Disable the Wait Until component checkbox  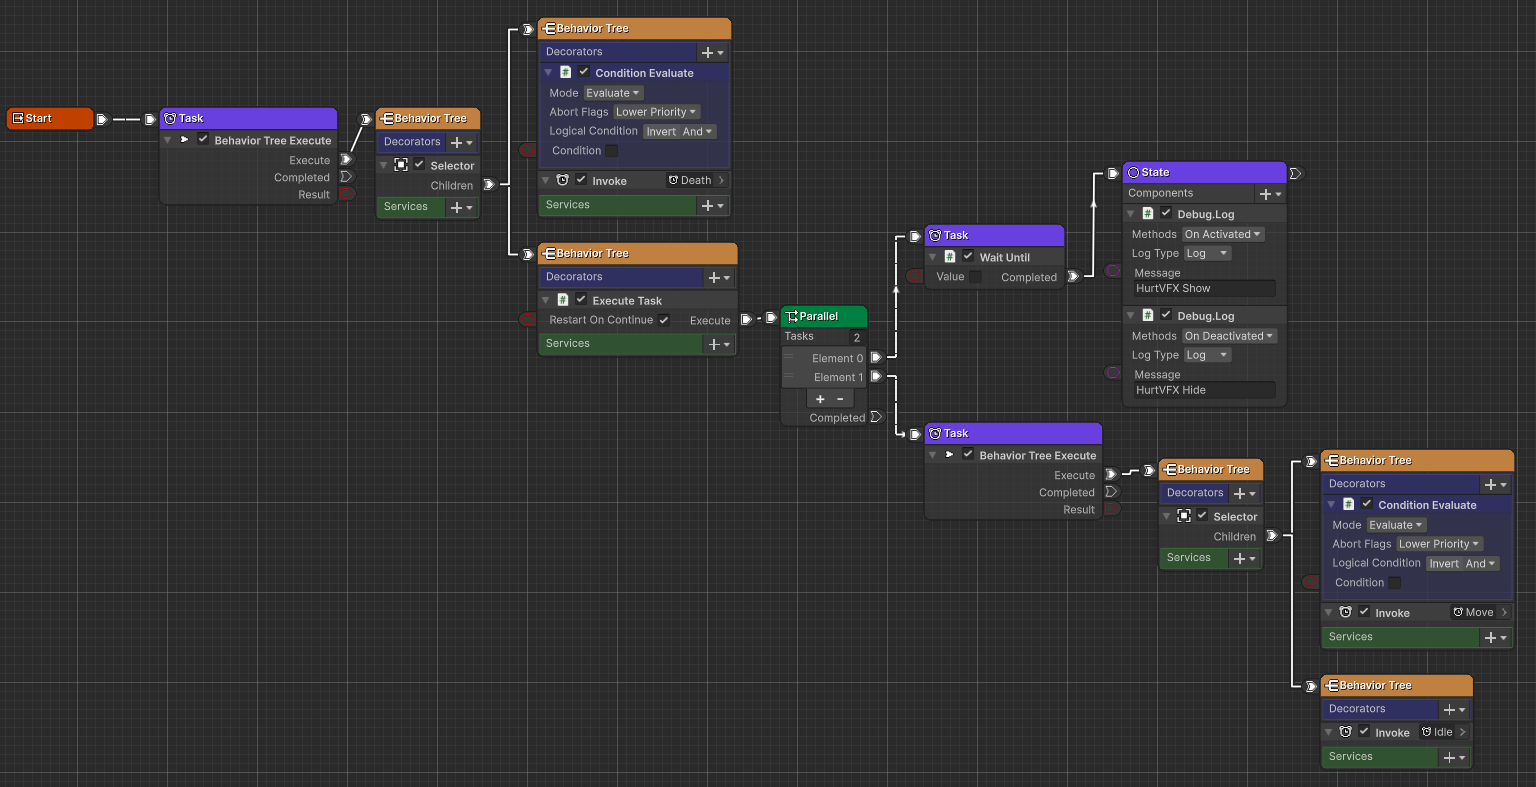968,257
